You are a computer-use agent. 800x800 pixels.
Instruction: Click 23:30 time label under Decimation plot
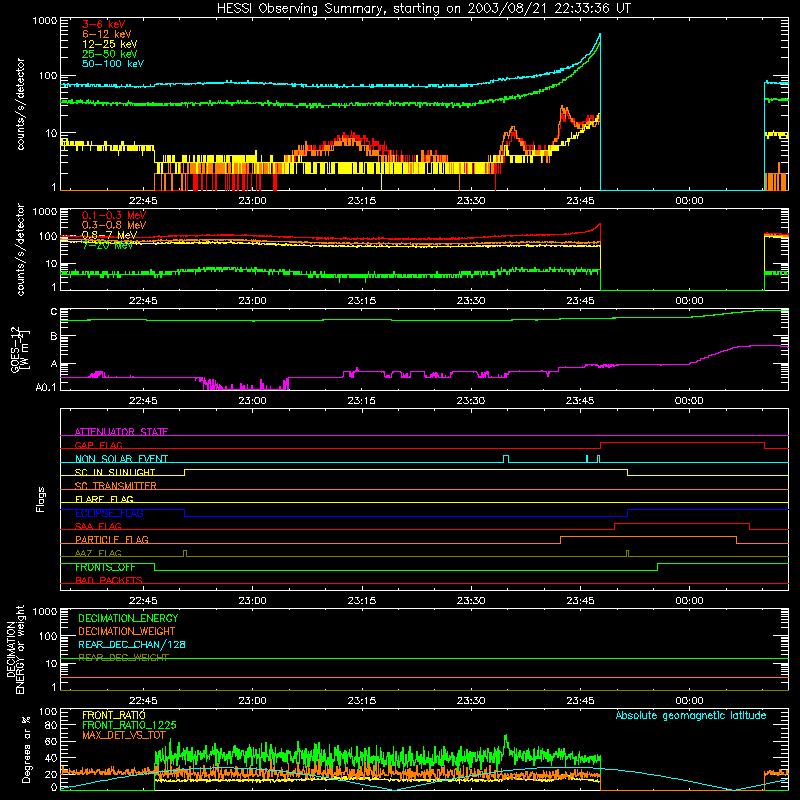tap(471, 701)
